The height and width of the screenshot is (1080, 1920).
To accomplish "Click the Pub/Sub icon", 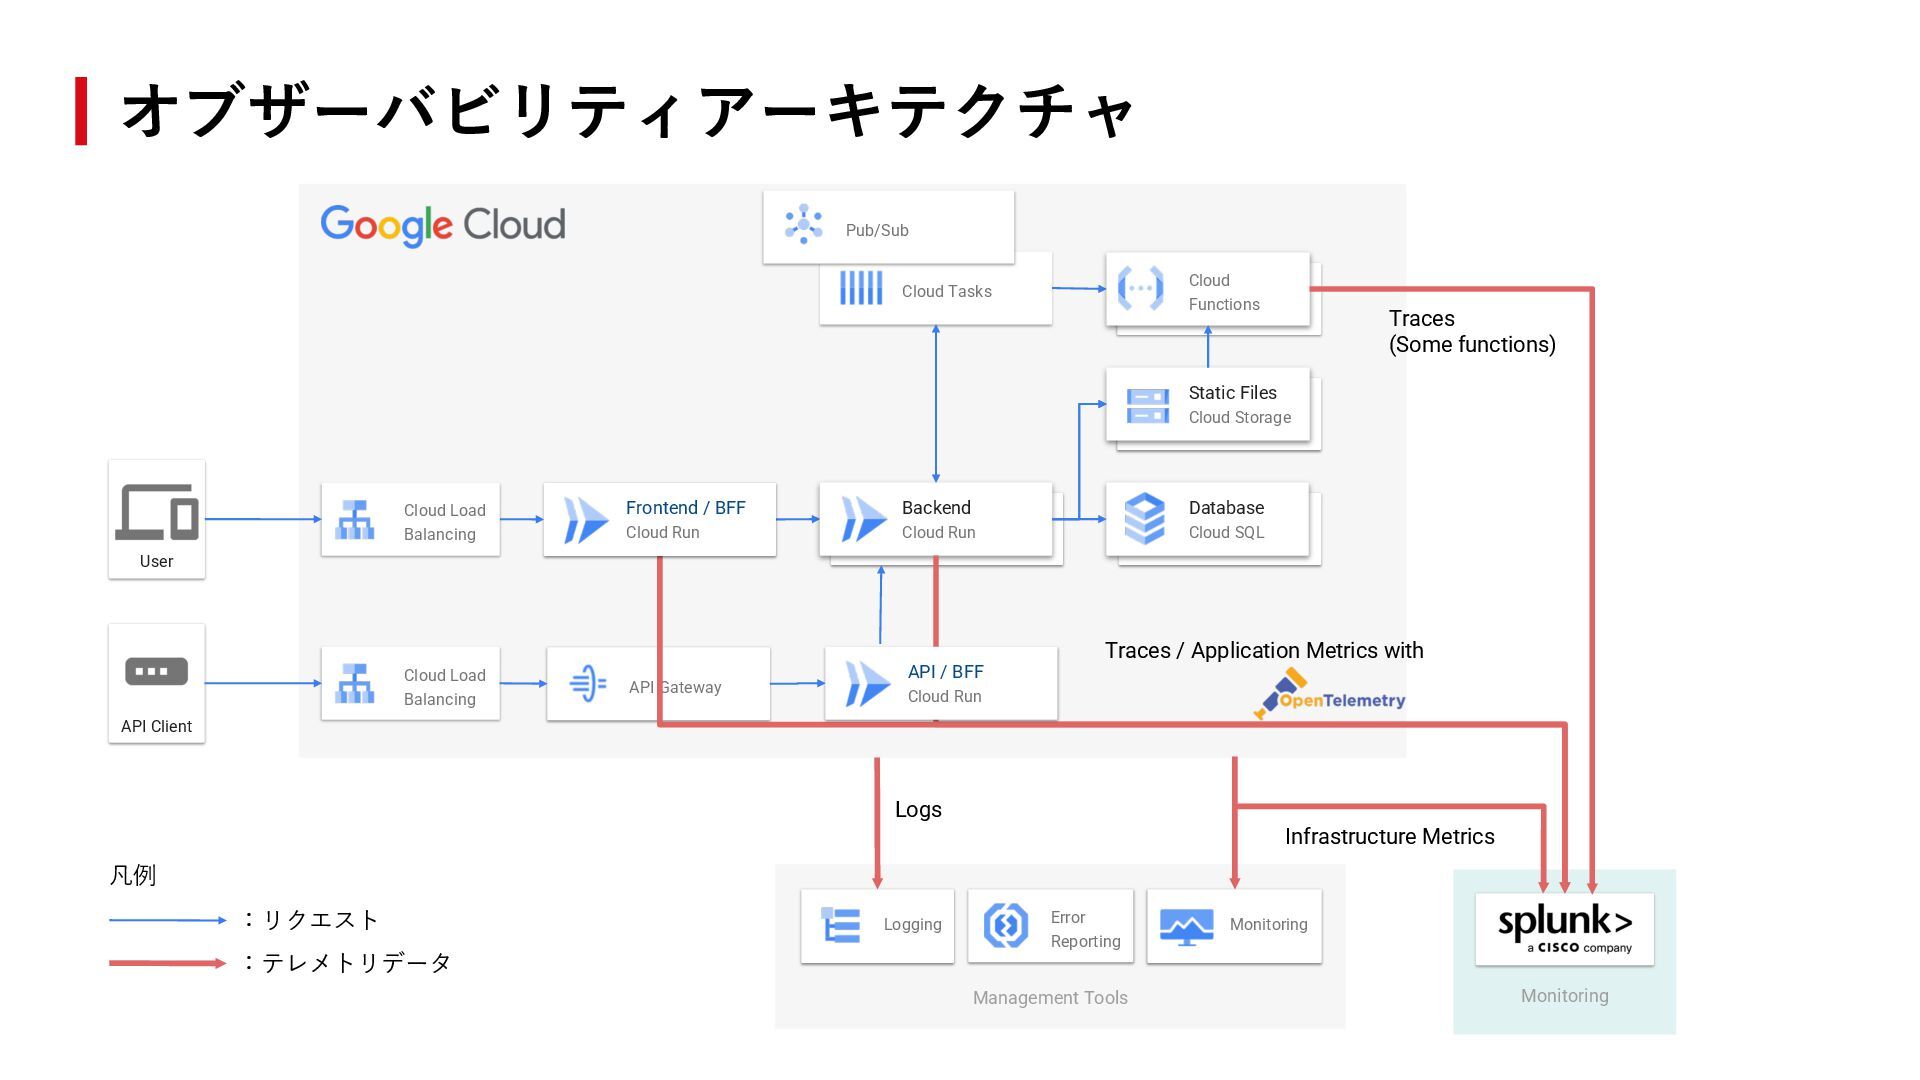I will tap(803, 225).
